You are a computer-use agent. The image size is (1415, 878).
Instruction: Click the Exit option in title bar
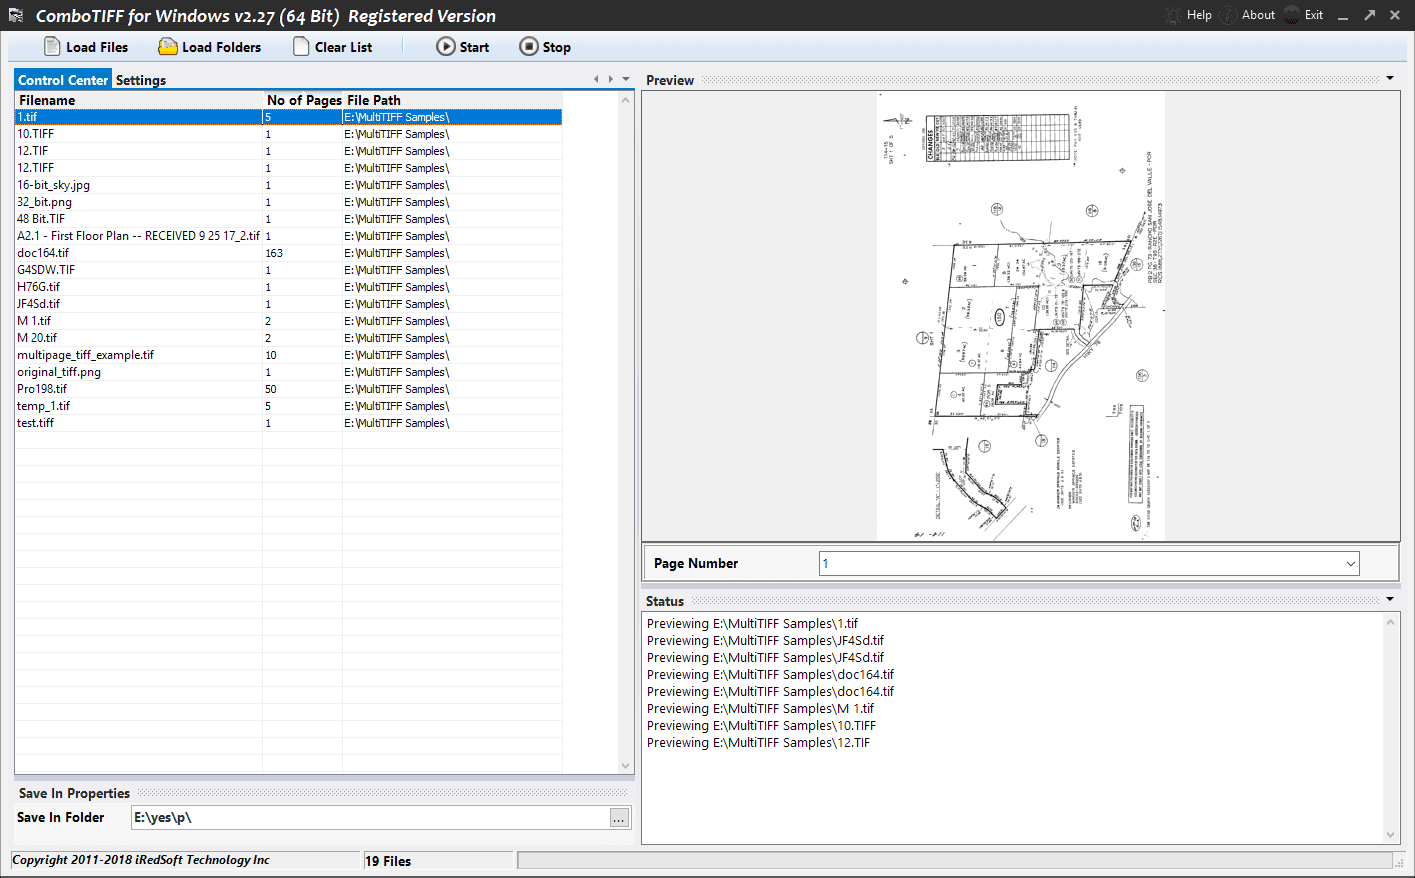(x=1303, y=15)
